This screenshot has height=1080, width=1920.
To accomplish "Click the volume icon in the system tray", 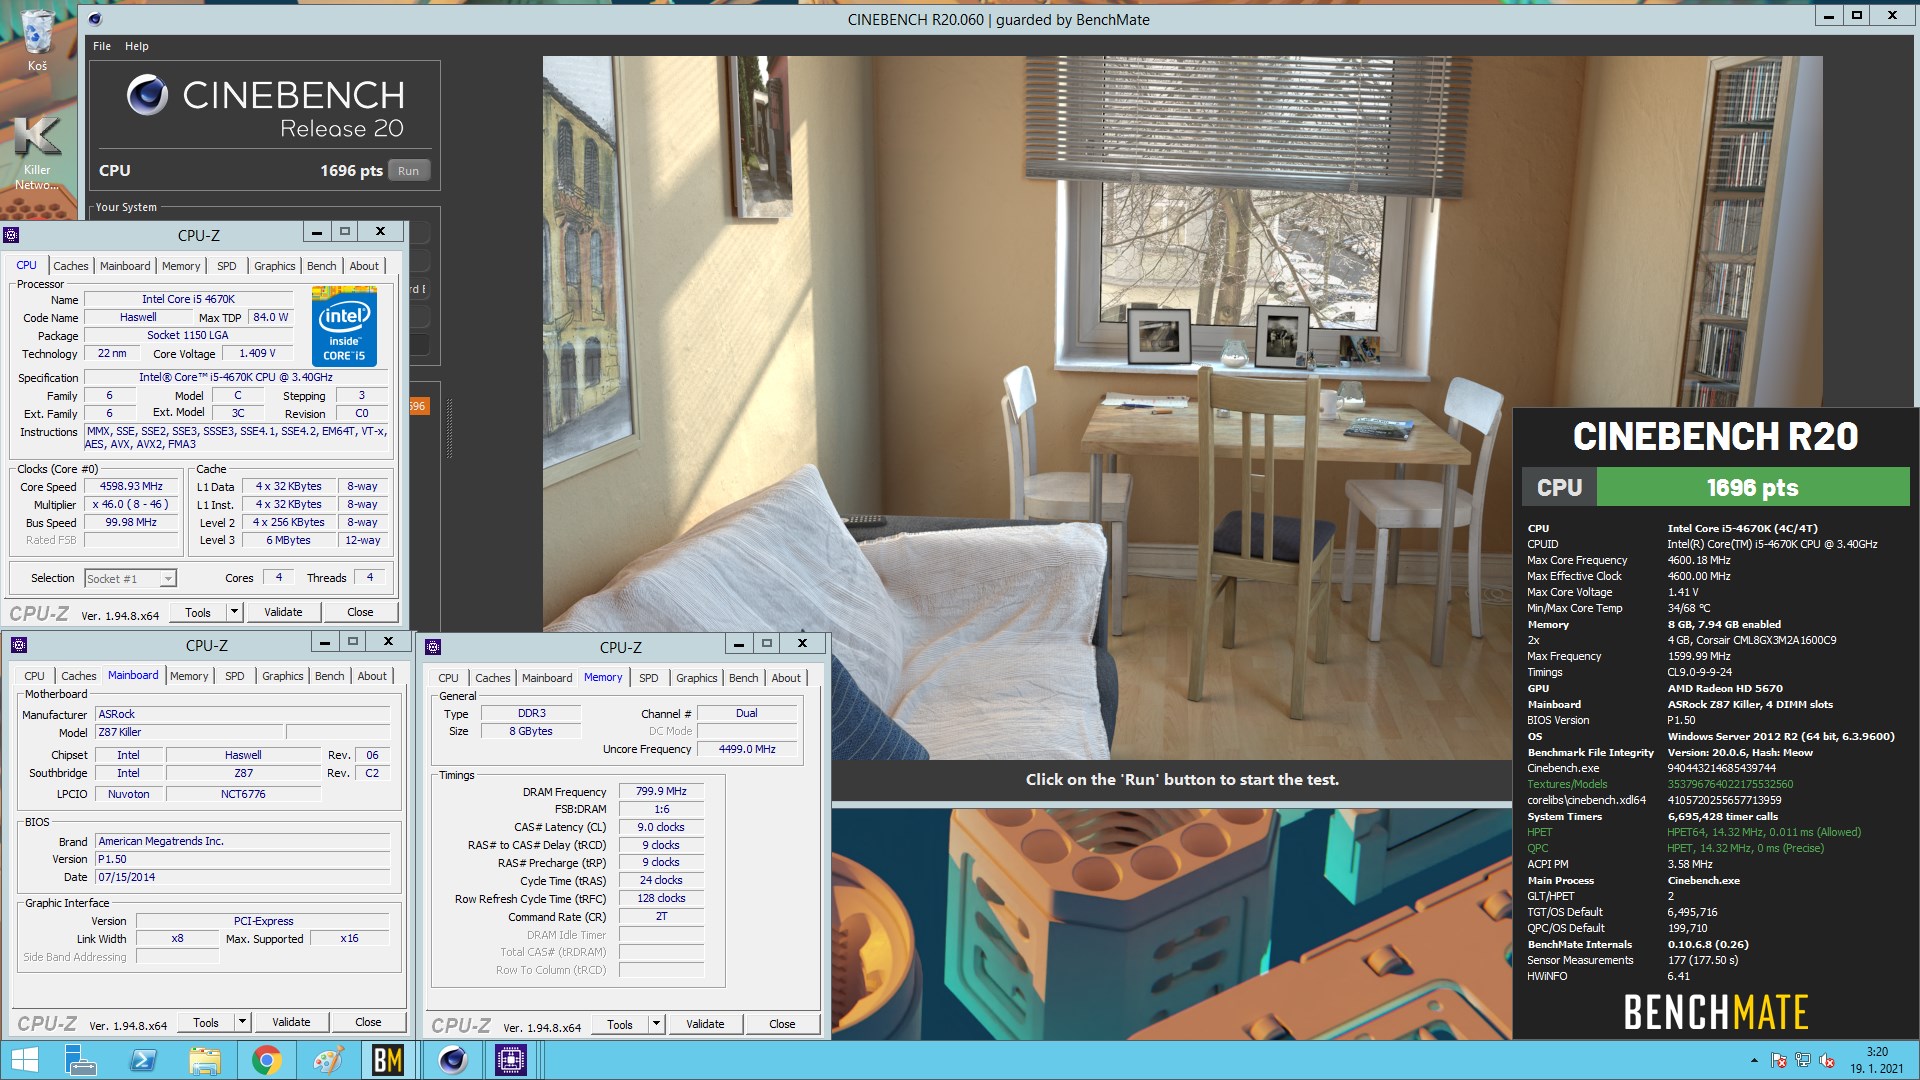I will (x=1827, y=1060).
